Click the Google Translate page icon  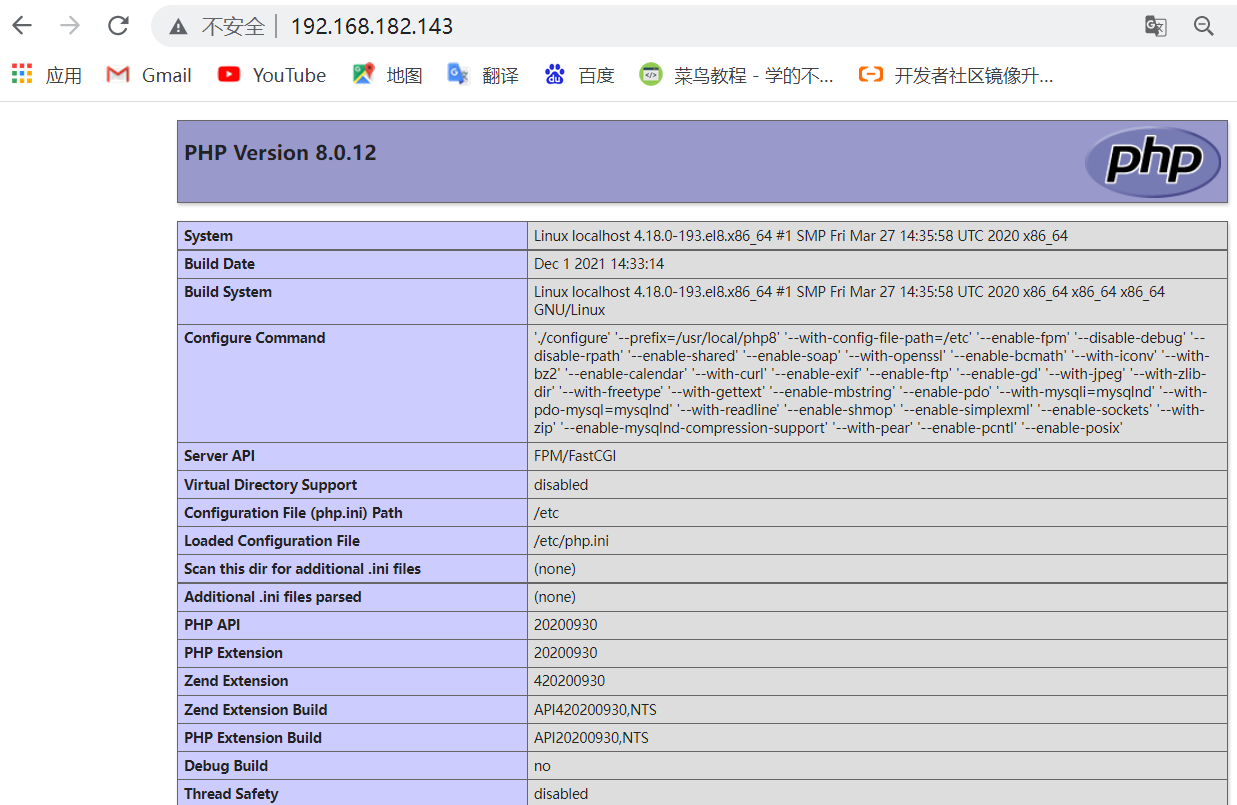pos(1155,27)
